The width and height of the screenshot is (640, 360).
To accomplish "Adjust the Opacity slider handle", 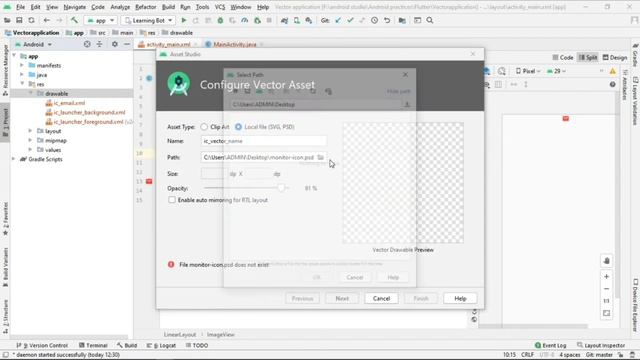I will (281, 188).
